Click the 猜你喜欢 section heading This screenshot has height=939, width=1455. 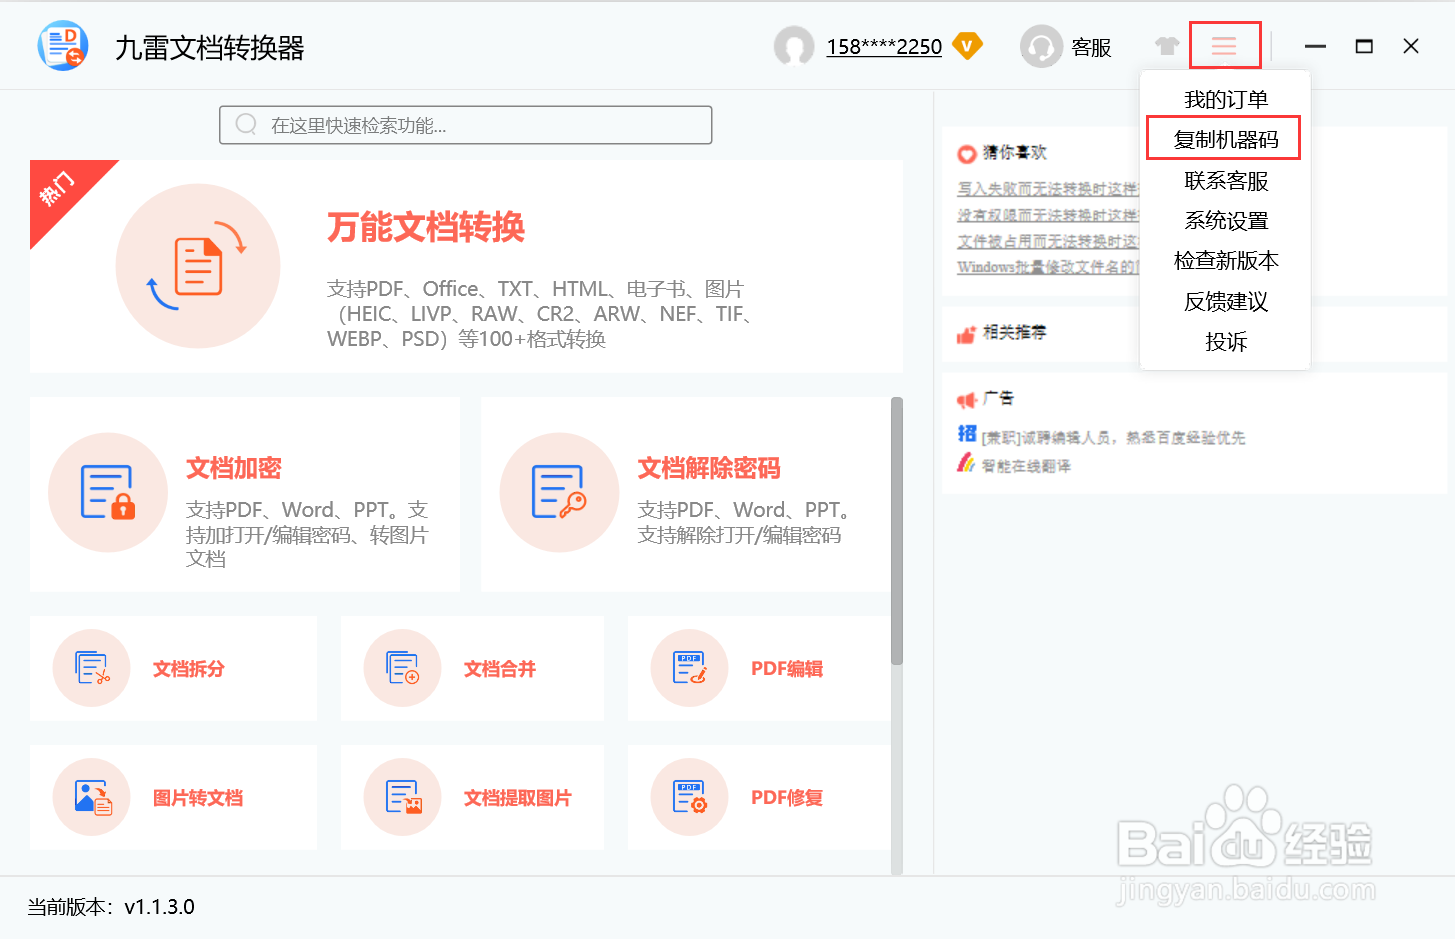pos(1014,152)
